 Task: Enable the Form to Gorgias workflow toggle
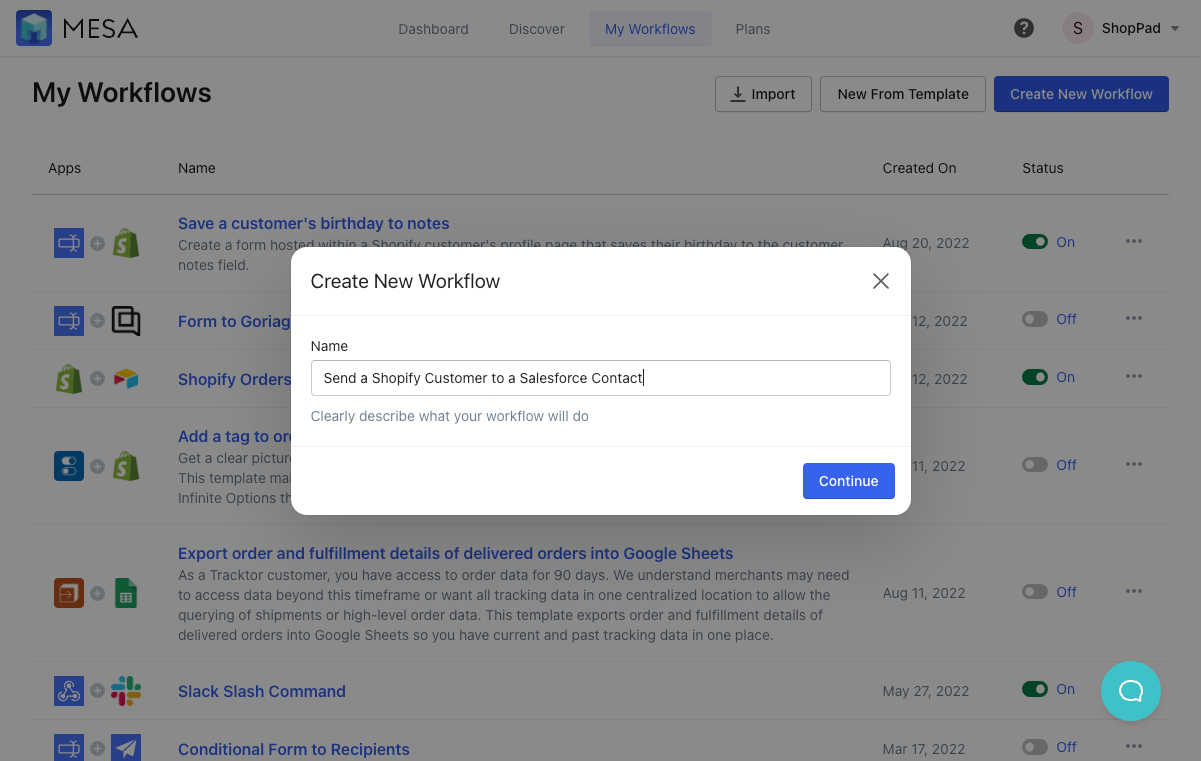click(1035, 319)
